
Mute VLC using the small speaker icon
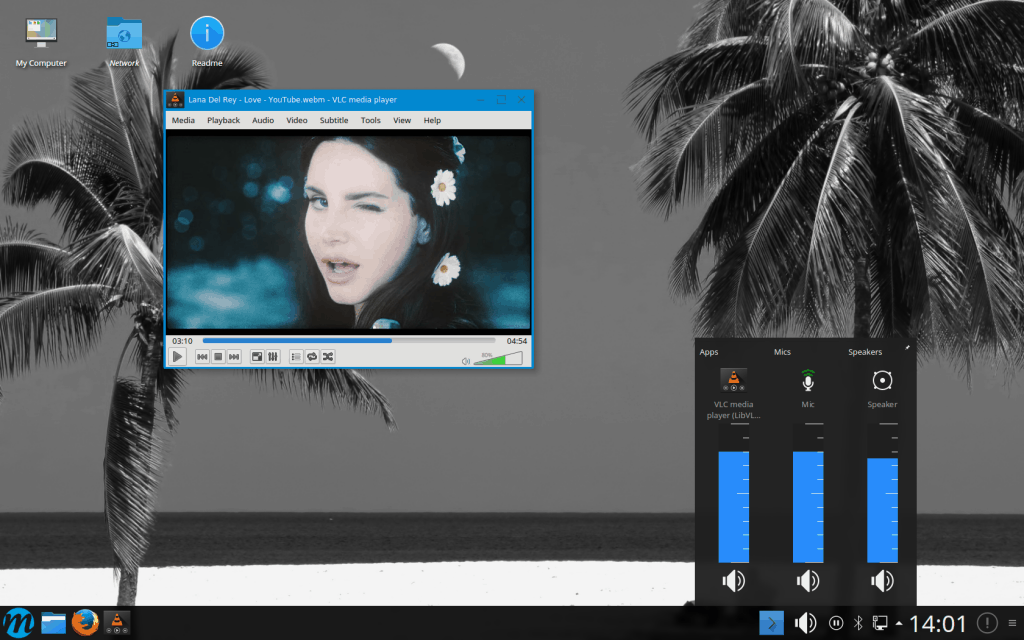(x=466, y=361)
